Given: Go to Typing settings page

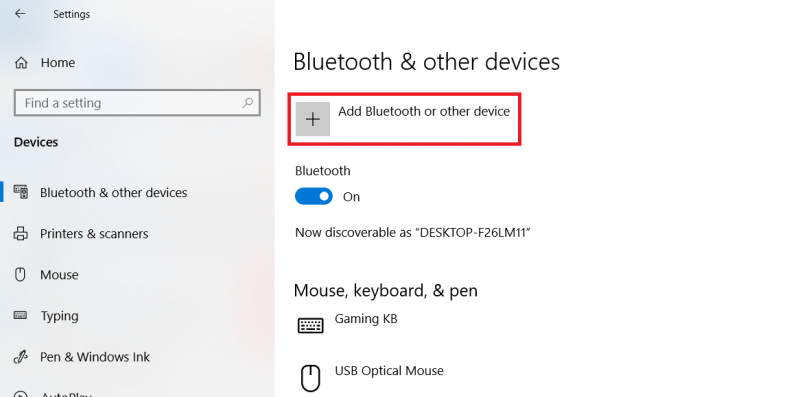Looking at the screenshot, I should click(x=59, y=316).
